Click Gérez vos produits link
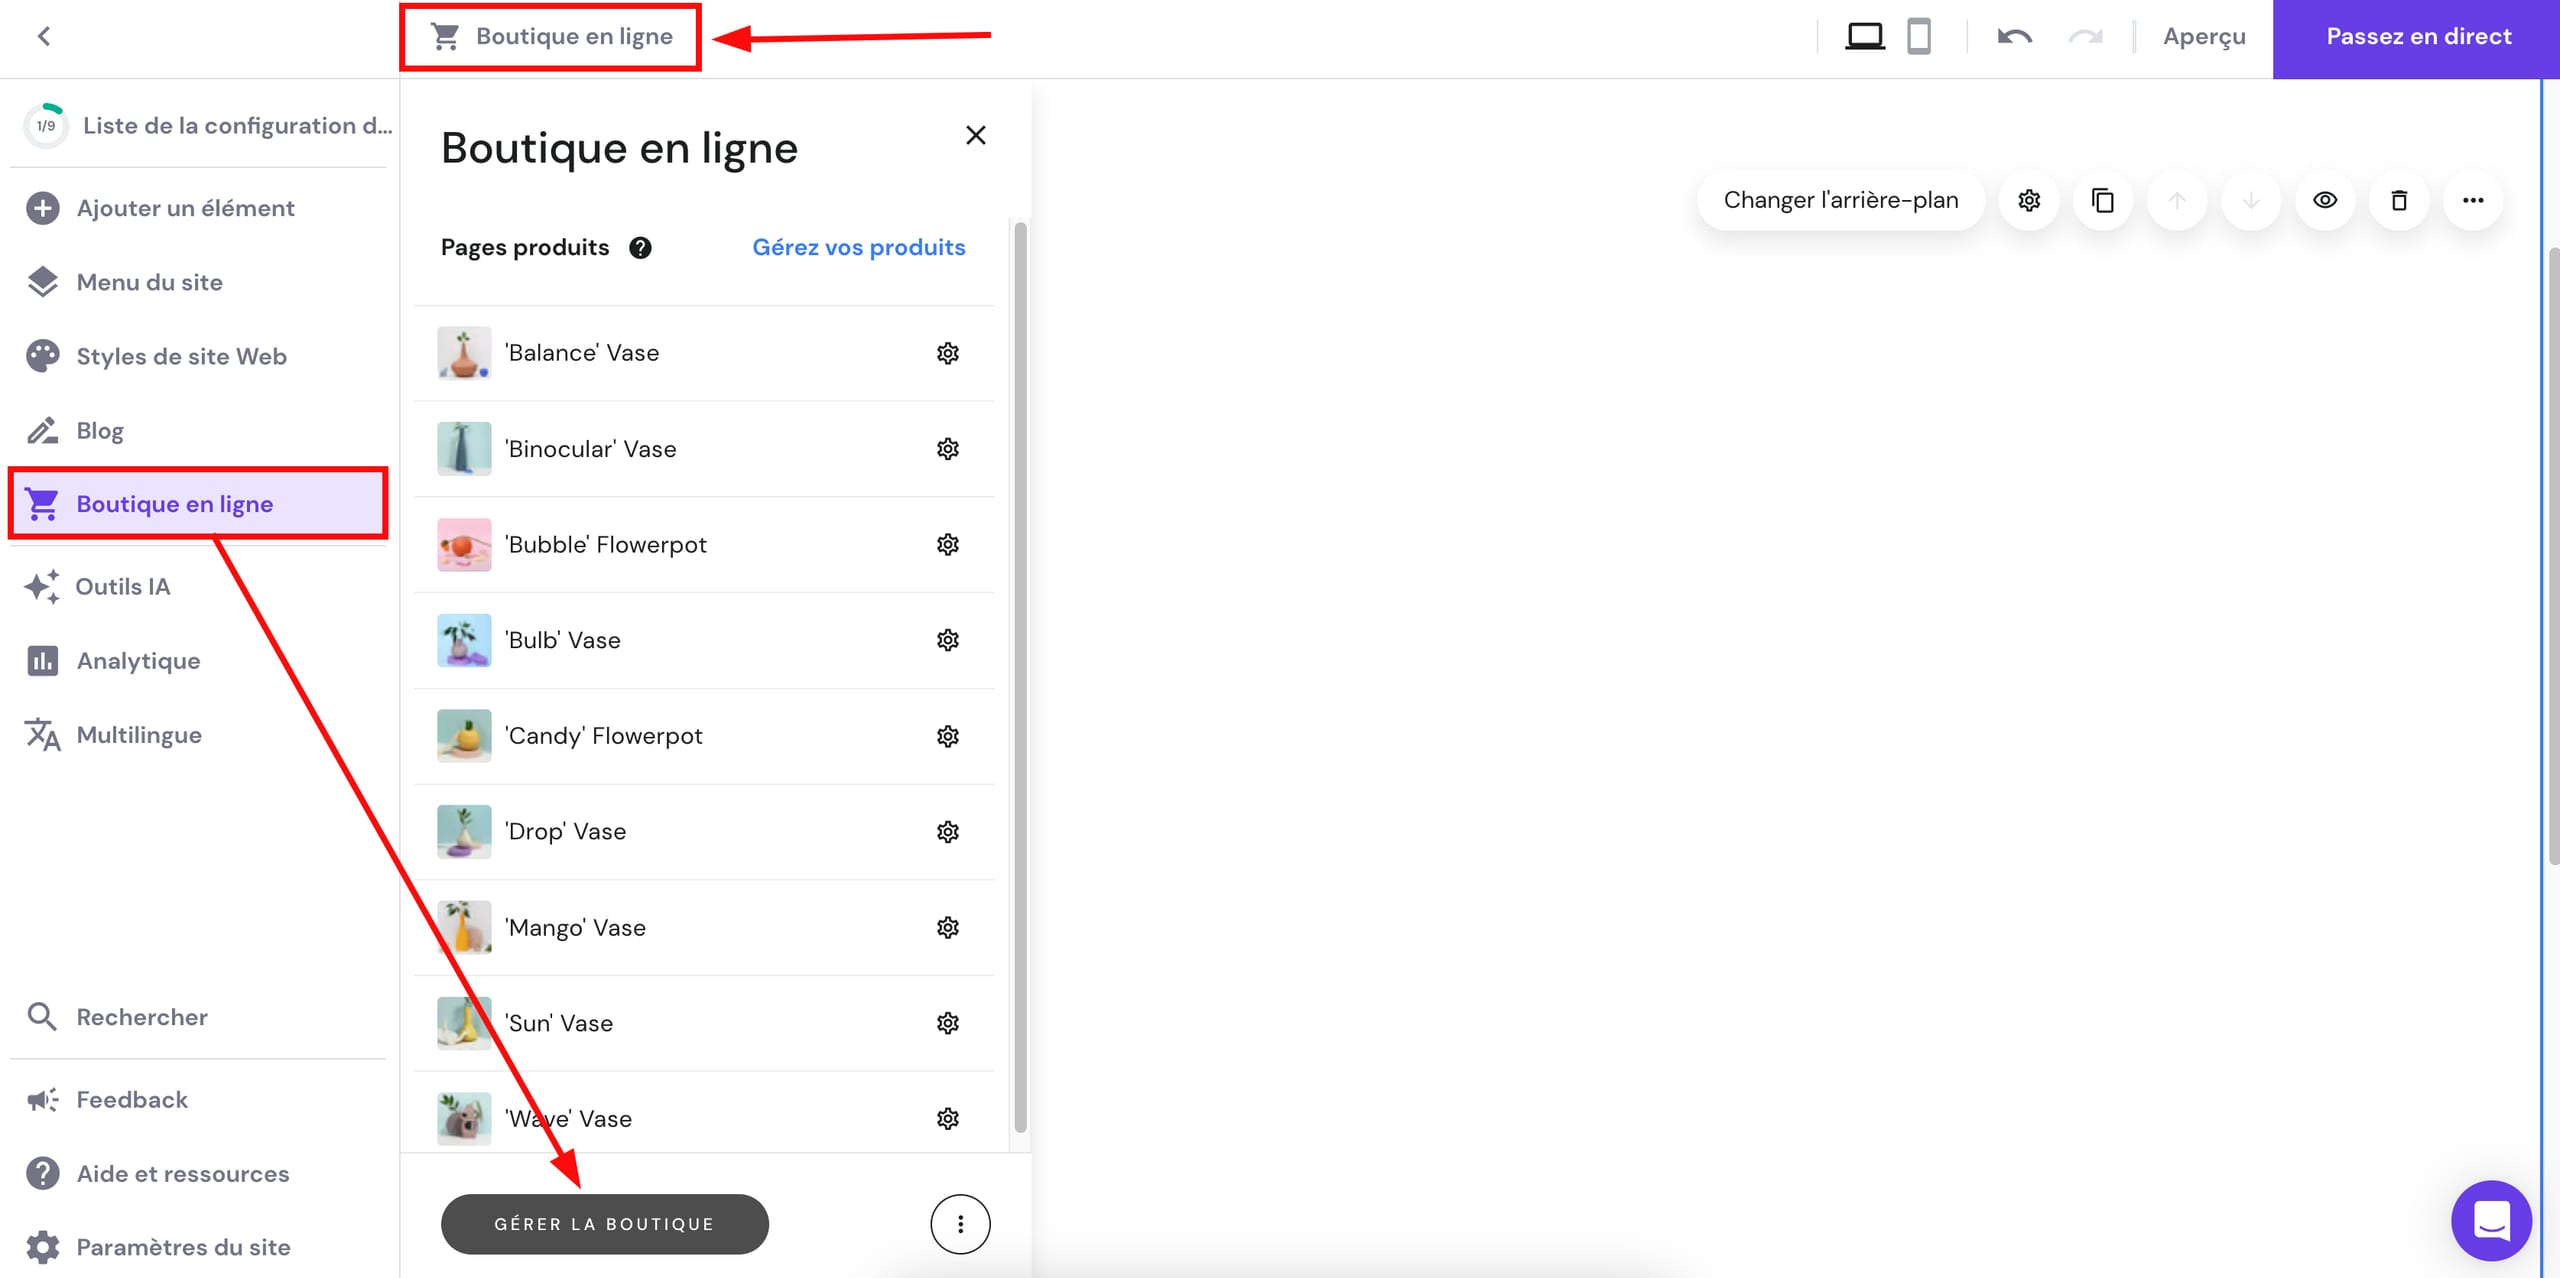This screenshot has height=1278, width=2560. coord(858,247)
